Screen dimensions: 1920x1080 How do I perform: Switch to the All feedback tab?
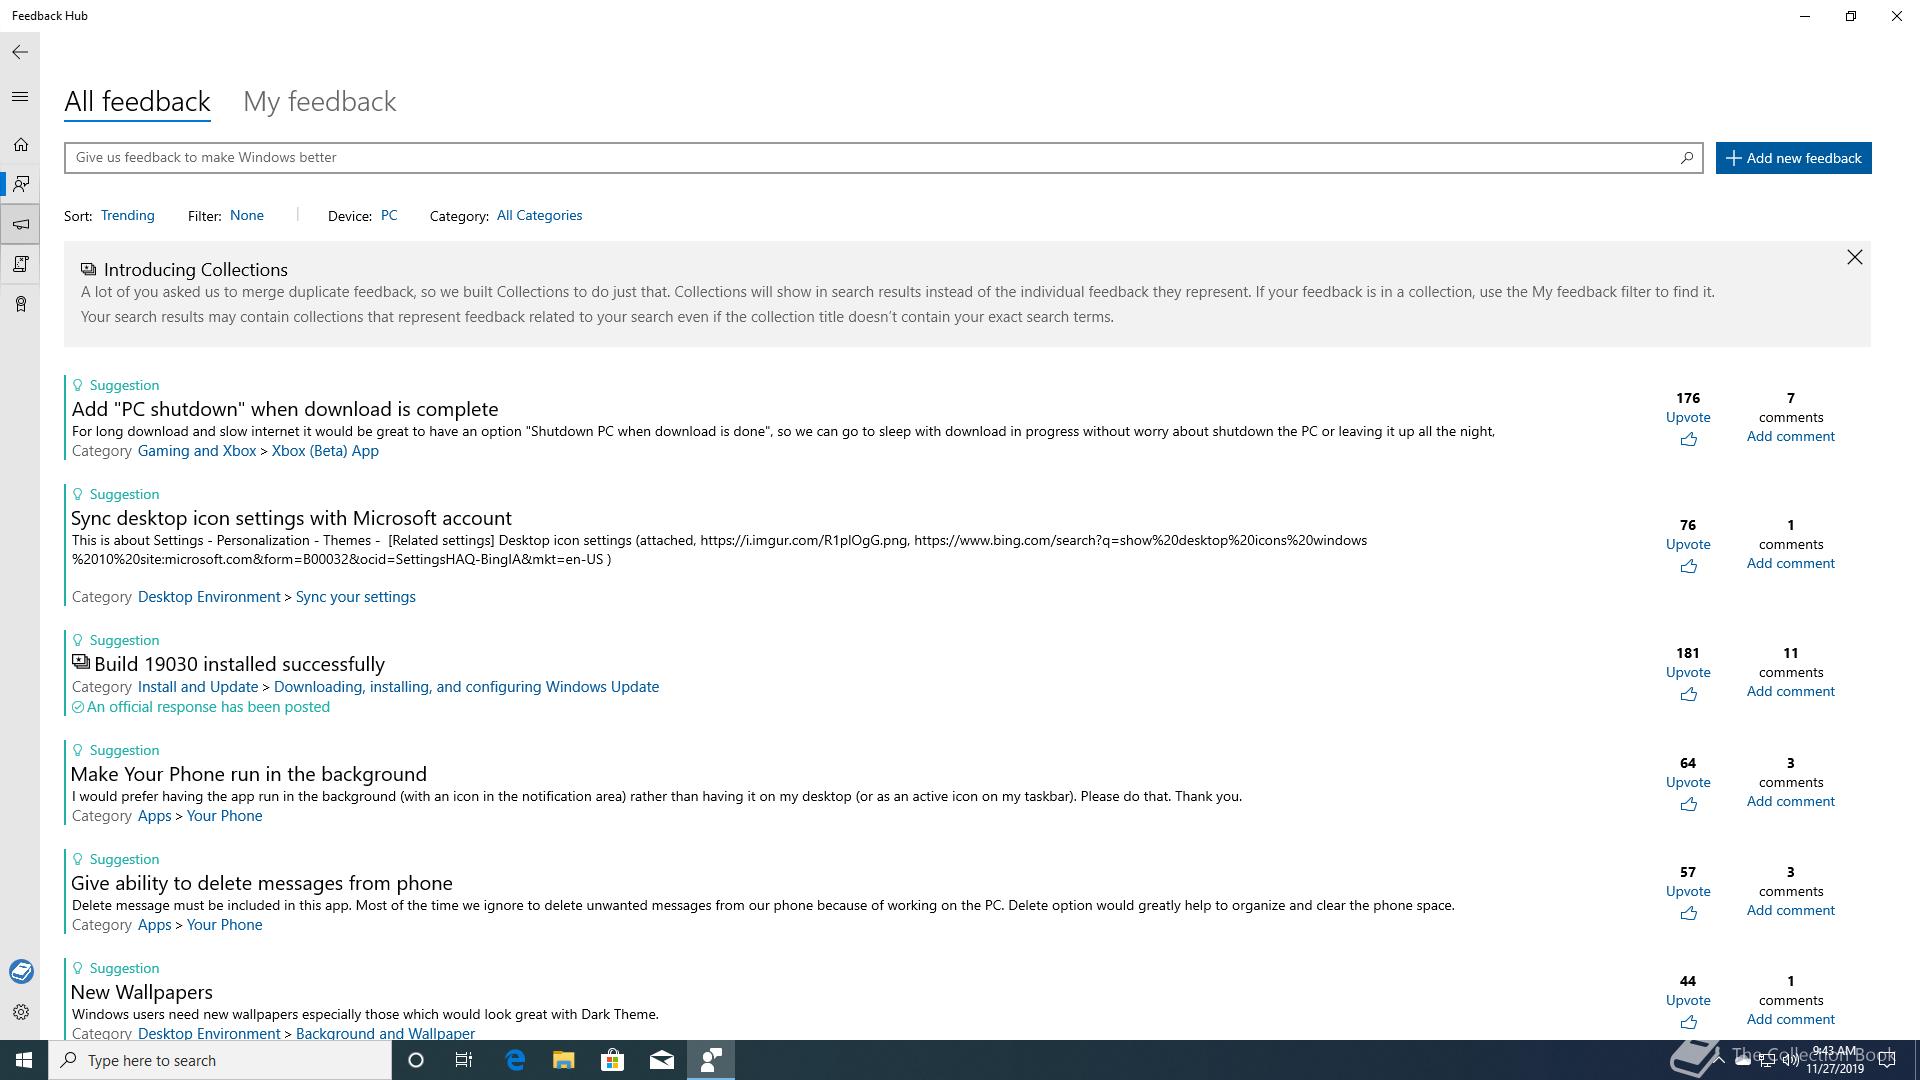point(137,101)
